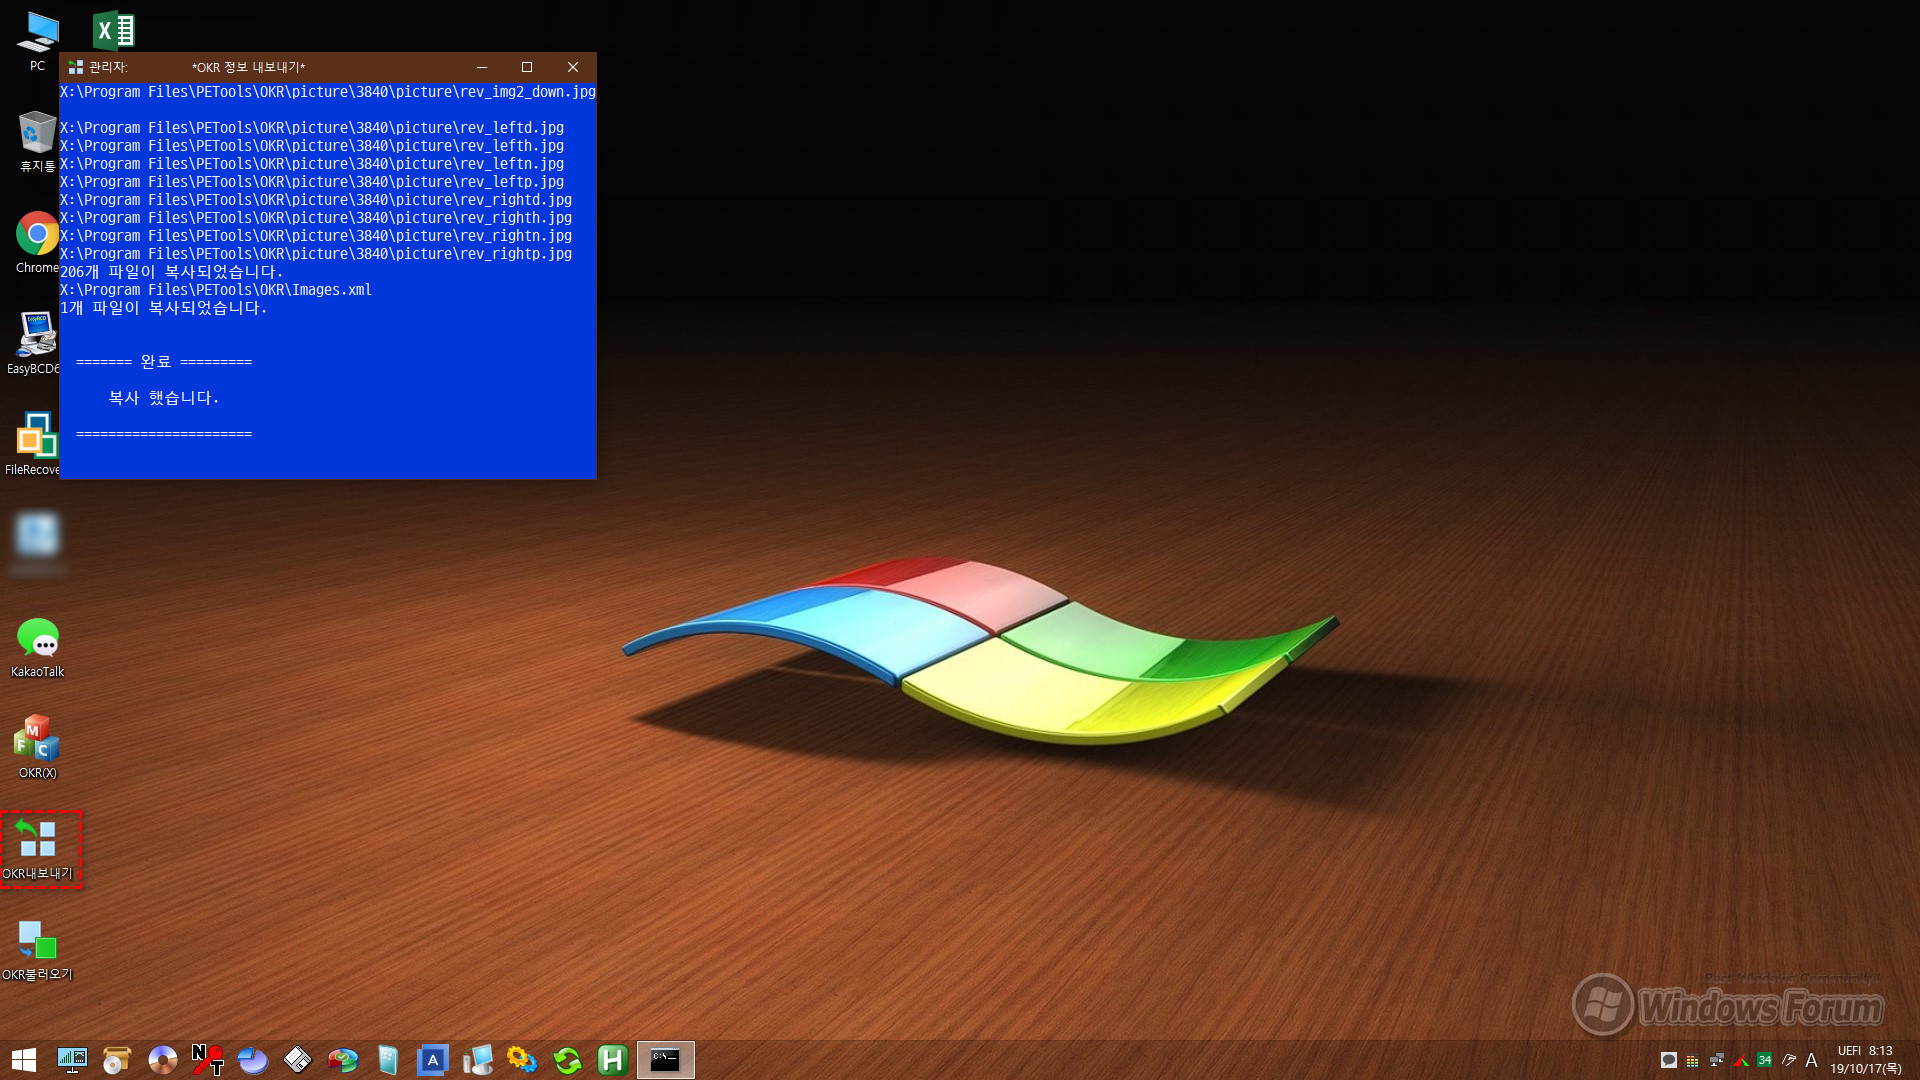Open the Windows Start button
This screenshot has width=1920, height=1080.
click(x=24, y=1060)
